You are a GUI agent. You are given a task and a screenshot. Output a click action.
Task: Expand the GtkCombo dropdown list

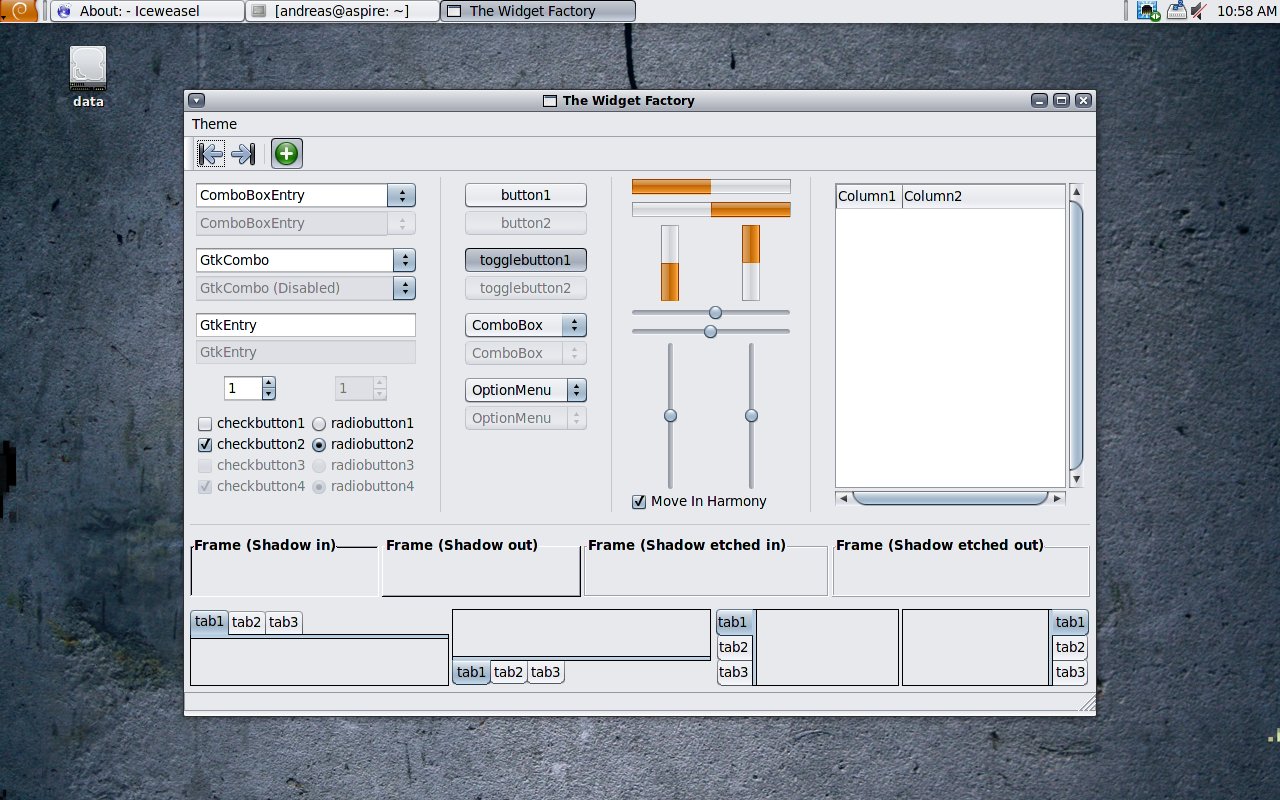[404, 259]
